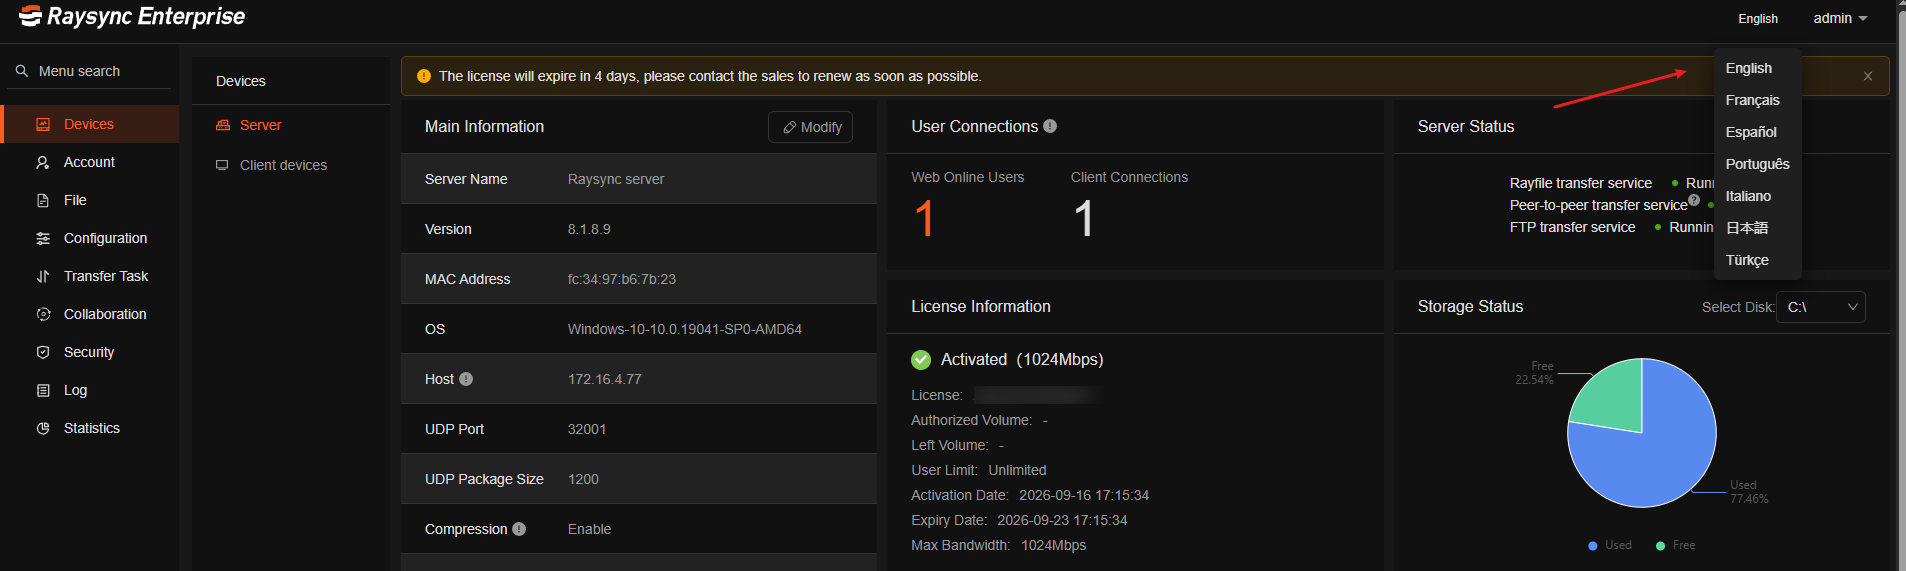
Task: Click the Client Connections count
Action: (1084, 218)
